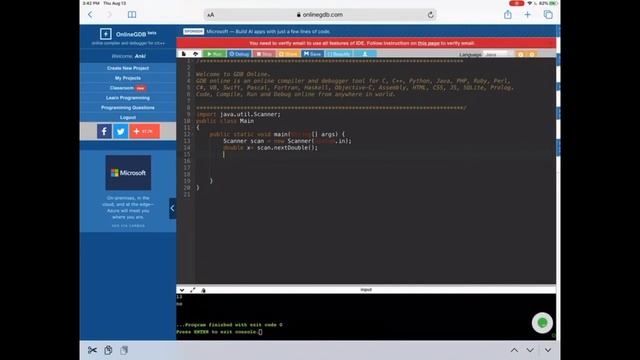
Task: Click the download icon button in toolbar
Action: pos(365,54)
